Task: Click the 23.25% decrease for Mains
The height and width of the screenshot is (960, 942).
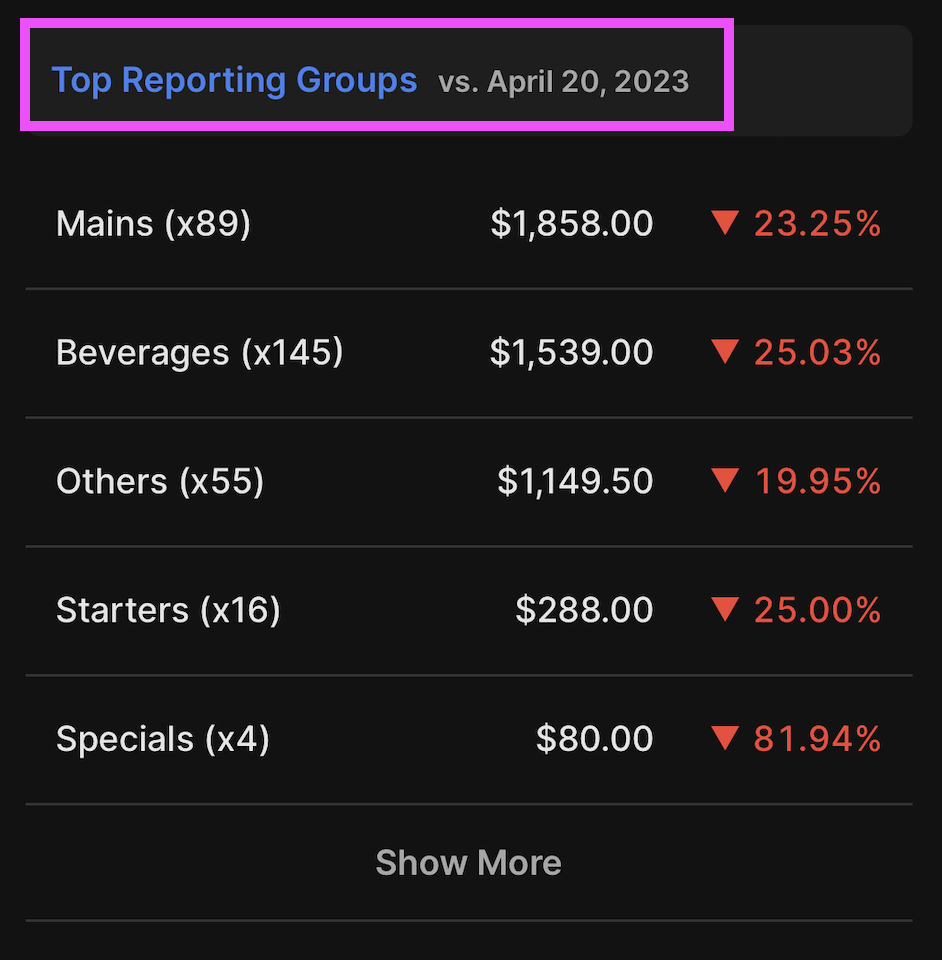Action: [x=817, y=224]
